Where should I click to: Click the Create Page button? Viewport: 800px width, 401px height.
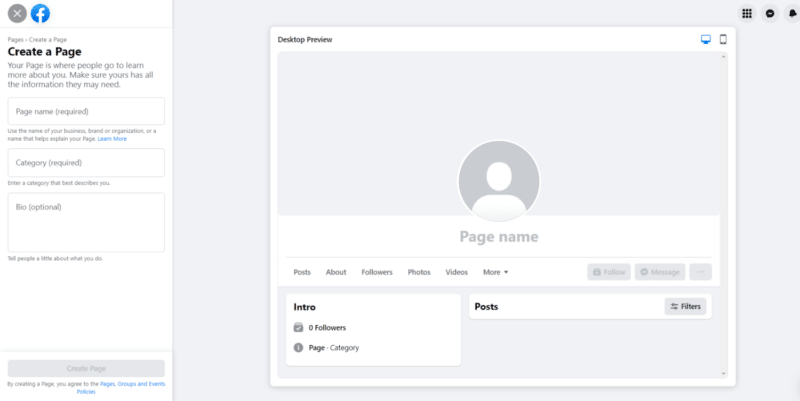click(x=86, y=368)
